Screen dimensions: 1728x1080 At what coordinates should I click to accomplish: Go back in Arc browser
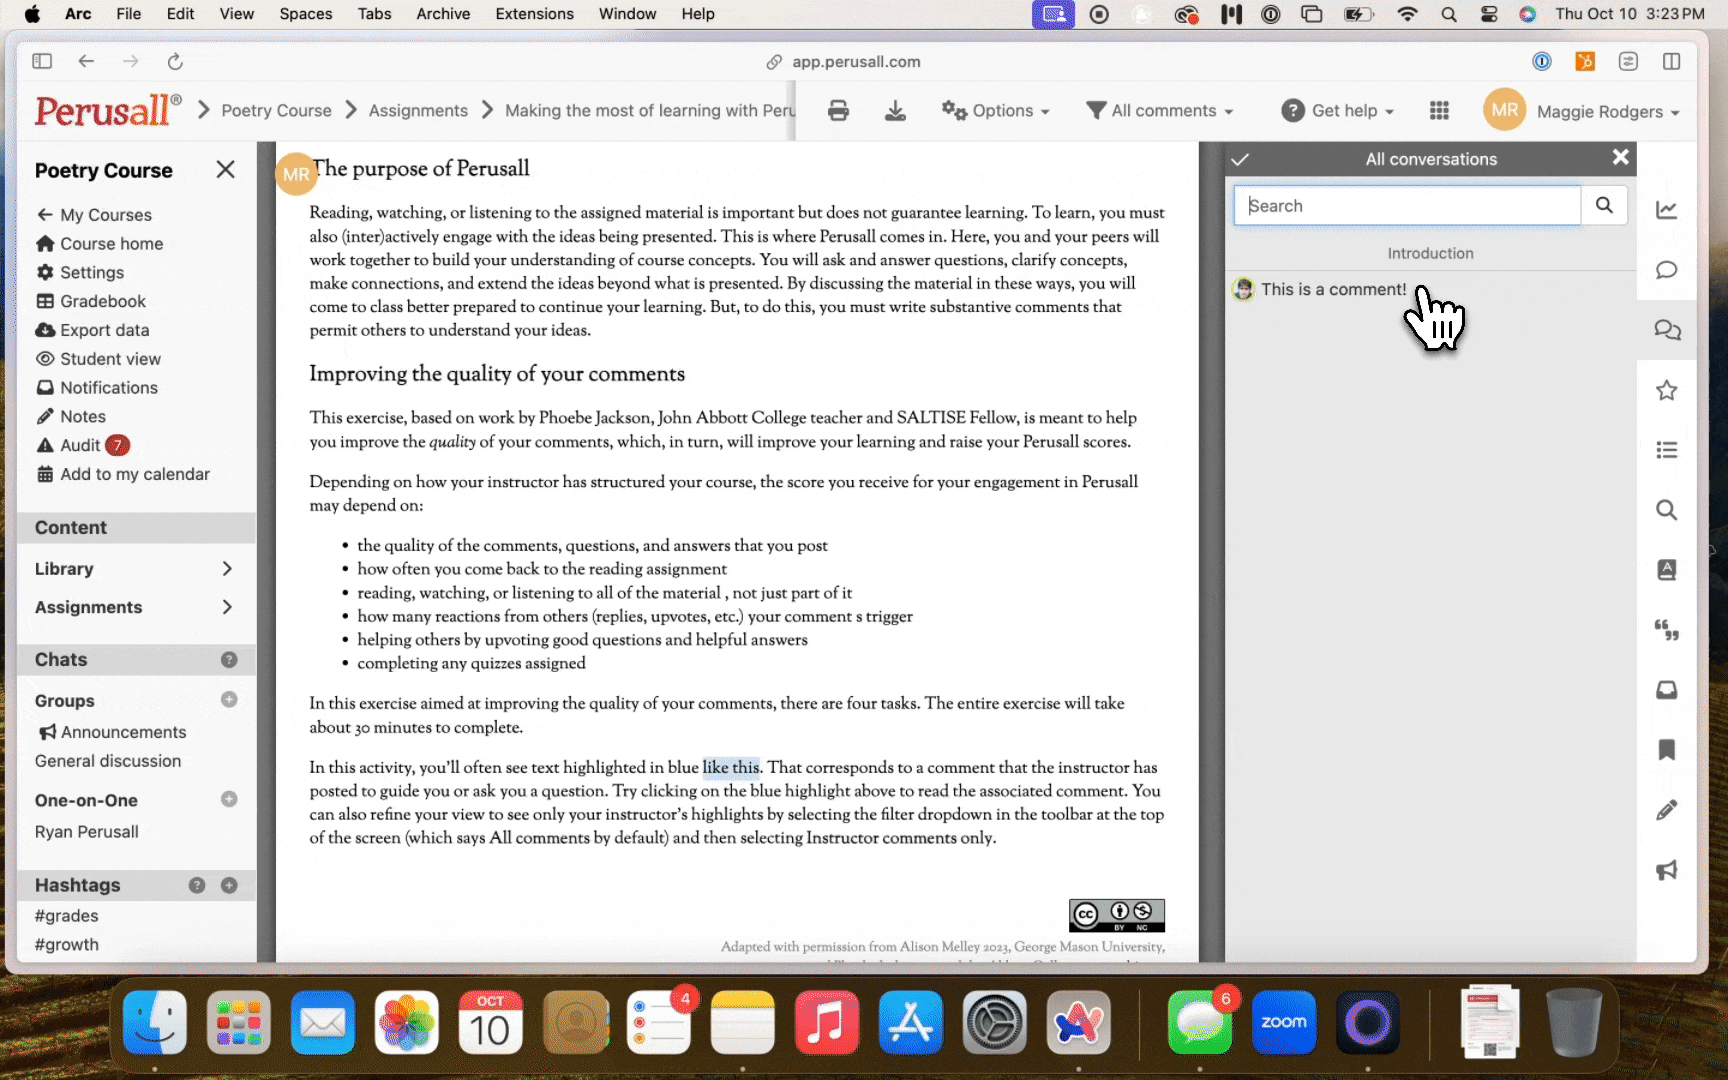(86, 61)
